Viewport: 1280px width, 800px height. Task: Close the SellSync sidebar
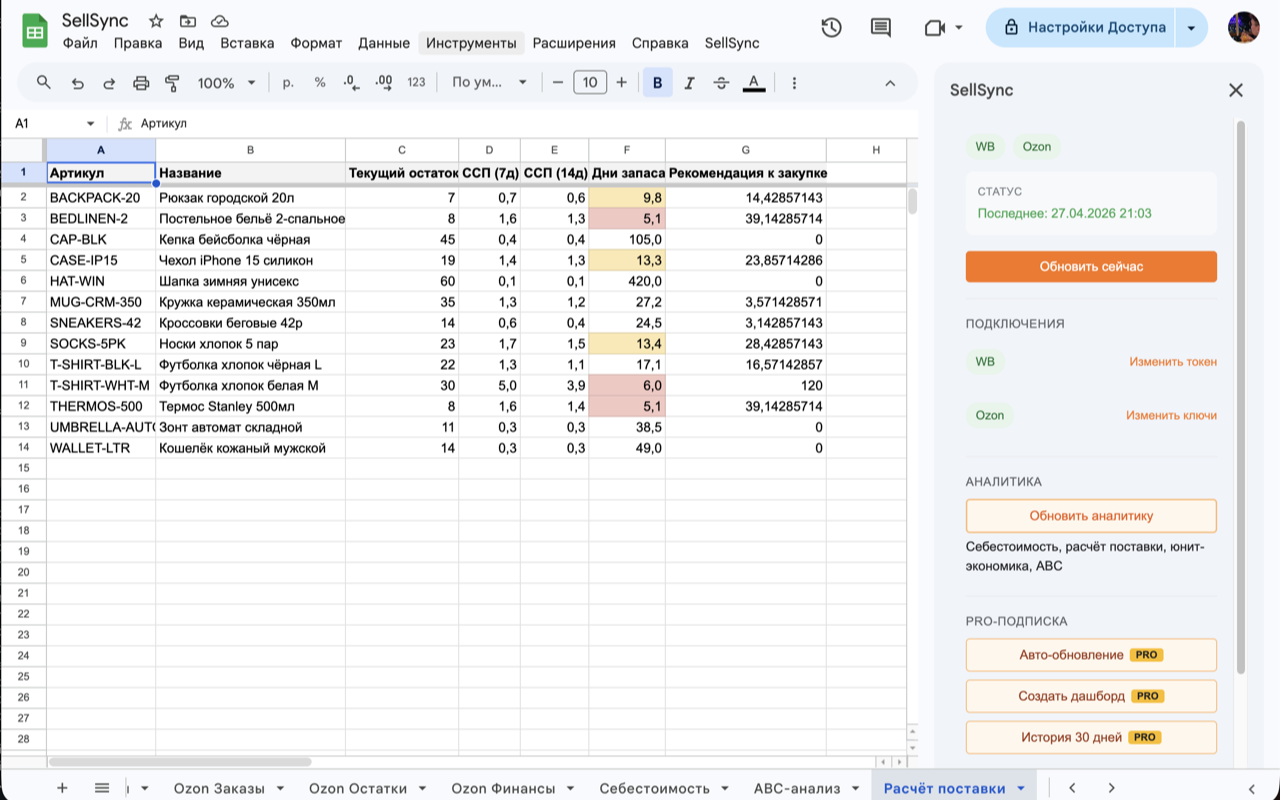[1236, 90]
